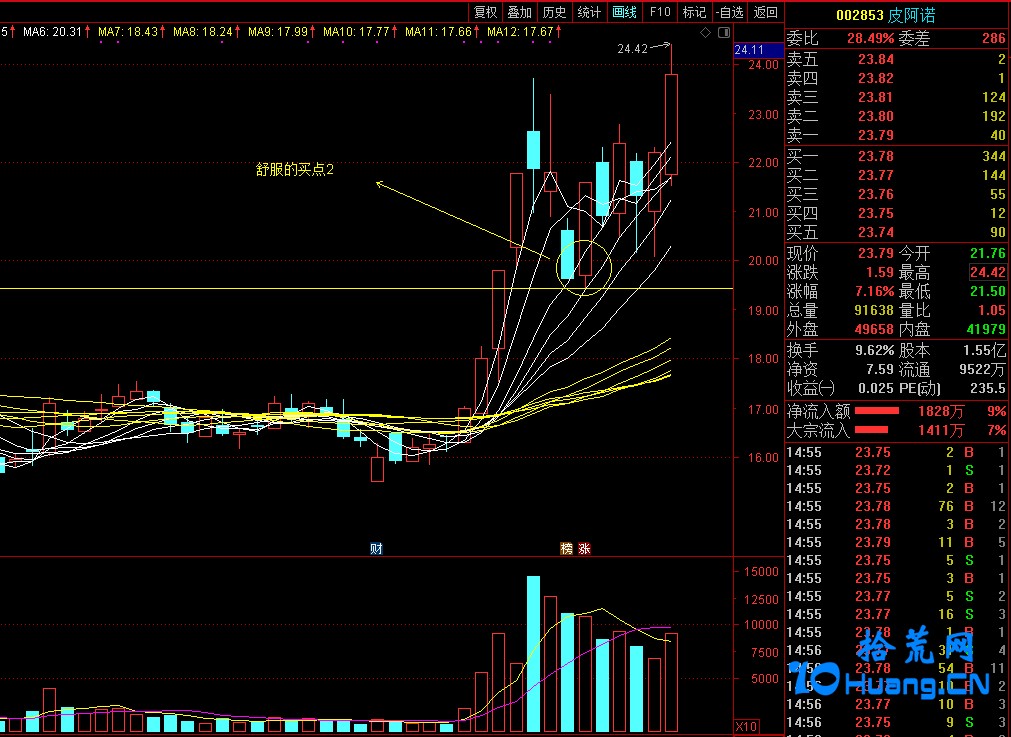Image resolution: width=1011 pixels, height=737 pixels.
Task: Click the 委差 value 286
Action: point(994,39)
